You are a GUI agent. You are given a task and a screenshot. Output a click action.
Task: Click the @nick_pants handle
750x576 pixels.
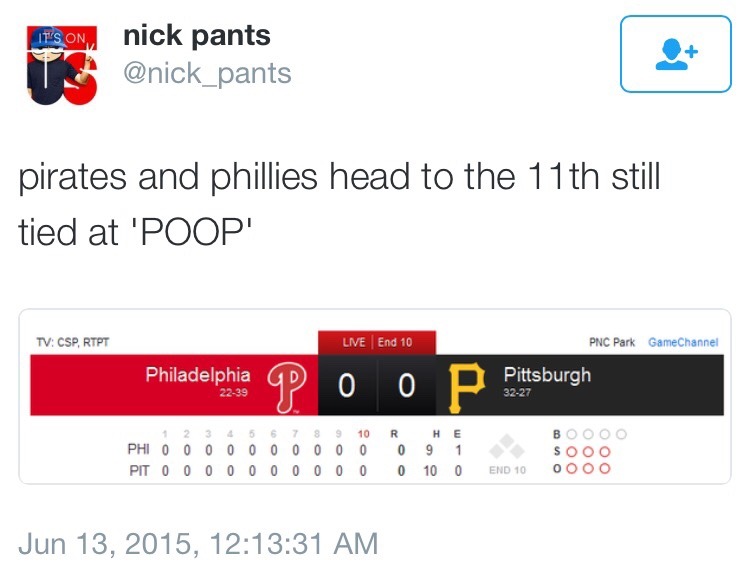coord(207,73)
